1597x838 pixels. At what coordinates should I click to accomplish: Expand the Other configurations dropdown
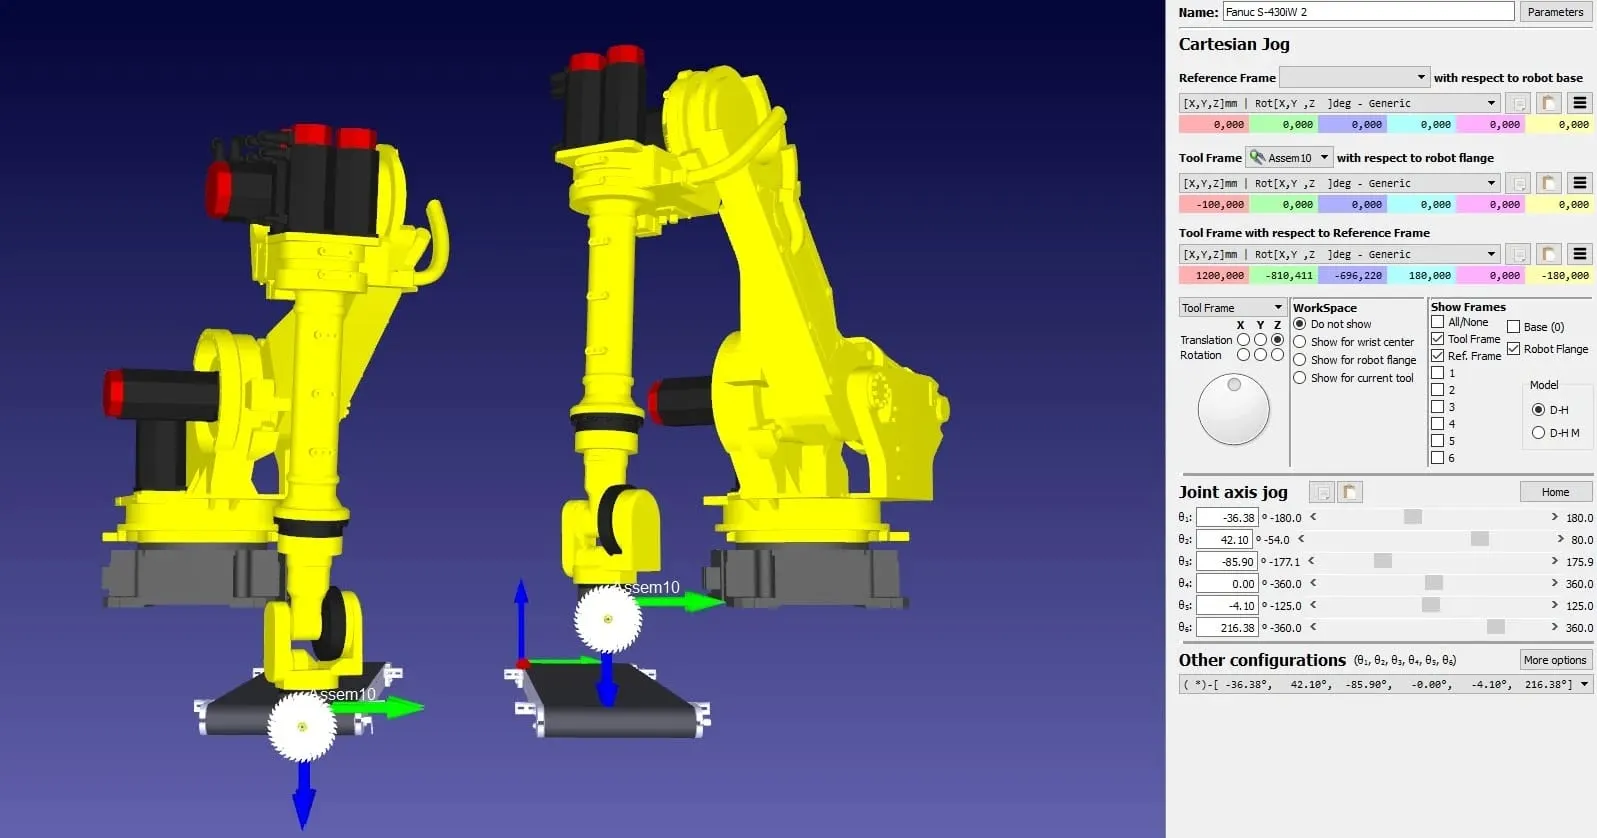1386,685
